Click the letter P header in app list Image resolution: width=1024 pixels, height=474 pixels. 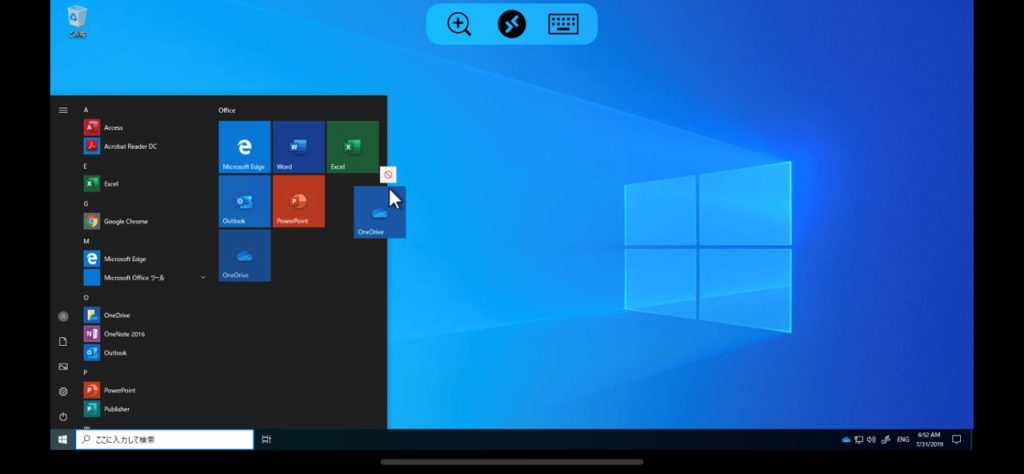point(86,372)
